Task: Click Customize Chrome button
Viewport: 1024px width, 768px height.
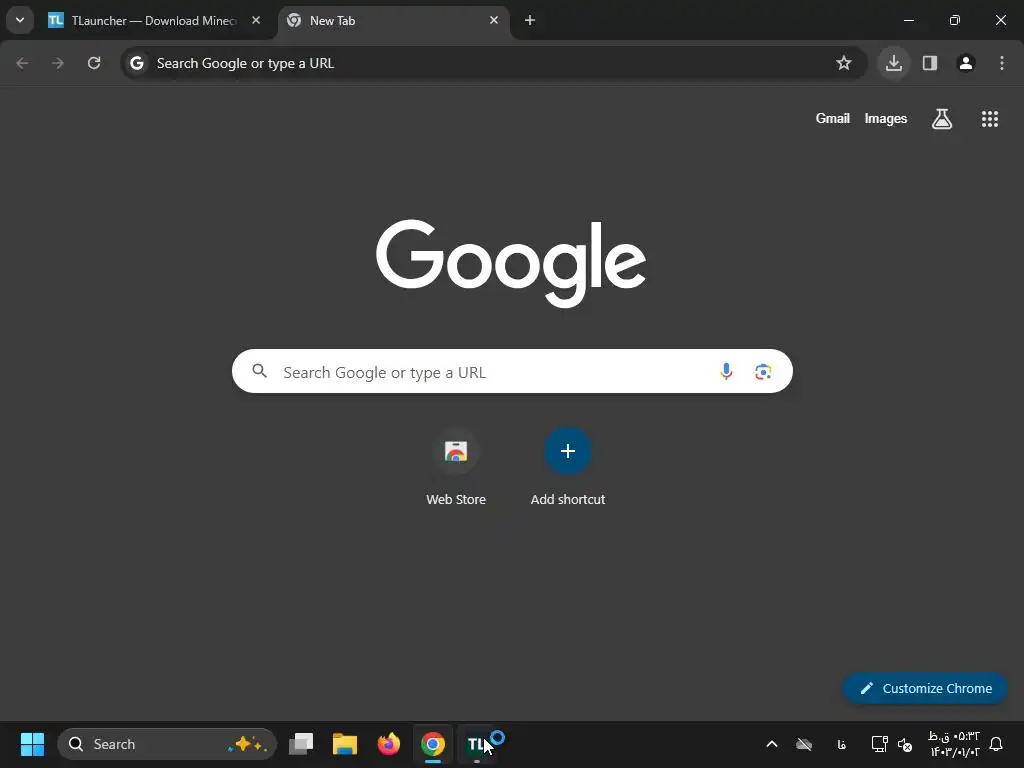Action: click(x=925, y=688)
